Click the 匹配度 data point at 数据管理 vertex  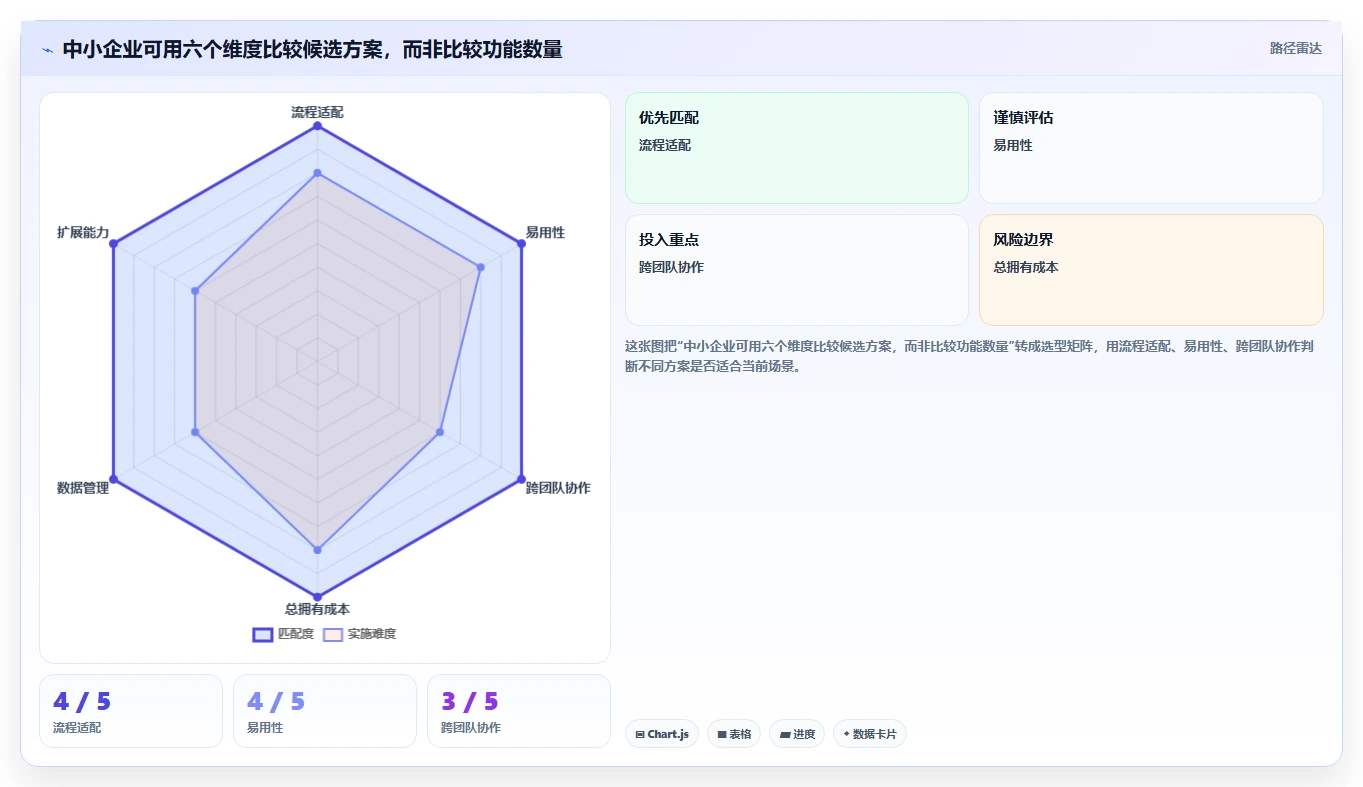pyautogui.click(x=113, y=478)
